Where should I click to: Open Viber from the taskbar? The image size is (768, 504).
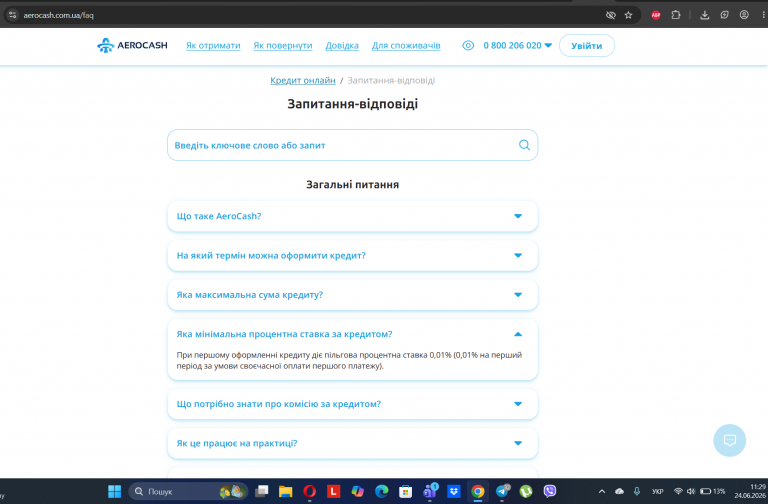click(x=550, y=491)
